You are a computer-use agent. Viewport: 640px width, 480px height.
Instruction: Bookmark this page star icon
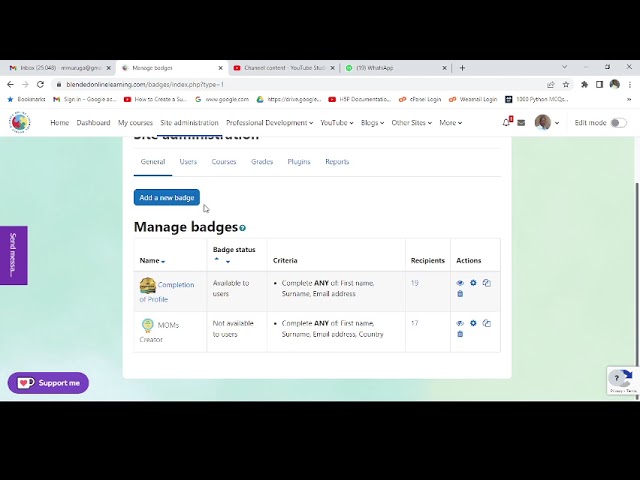click(566, 84)
